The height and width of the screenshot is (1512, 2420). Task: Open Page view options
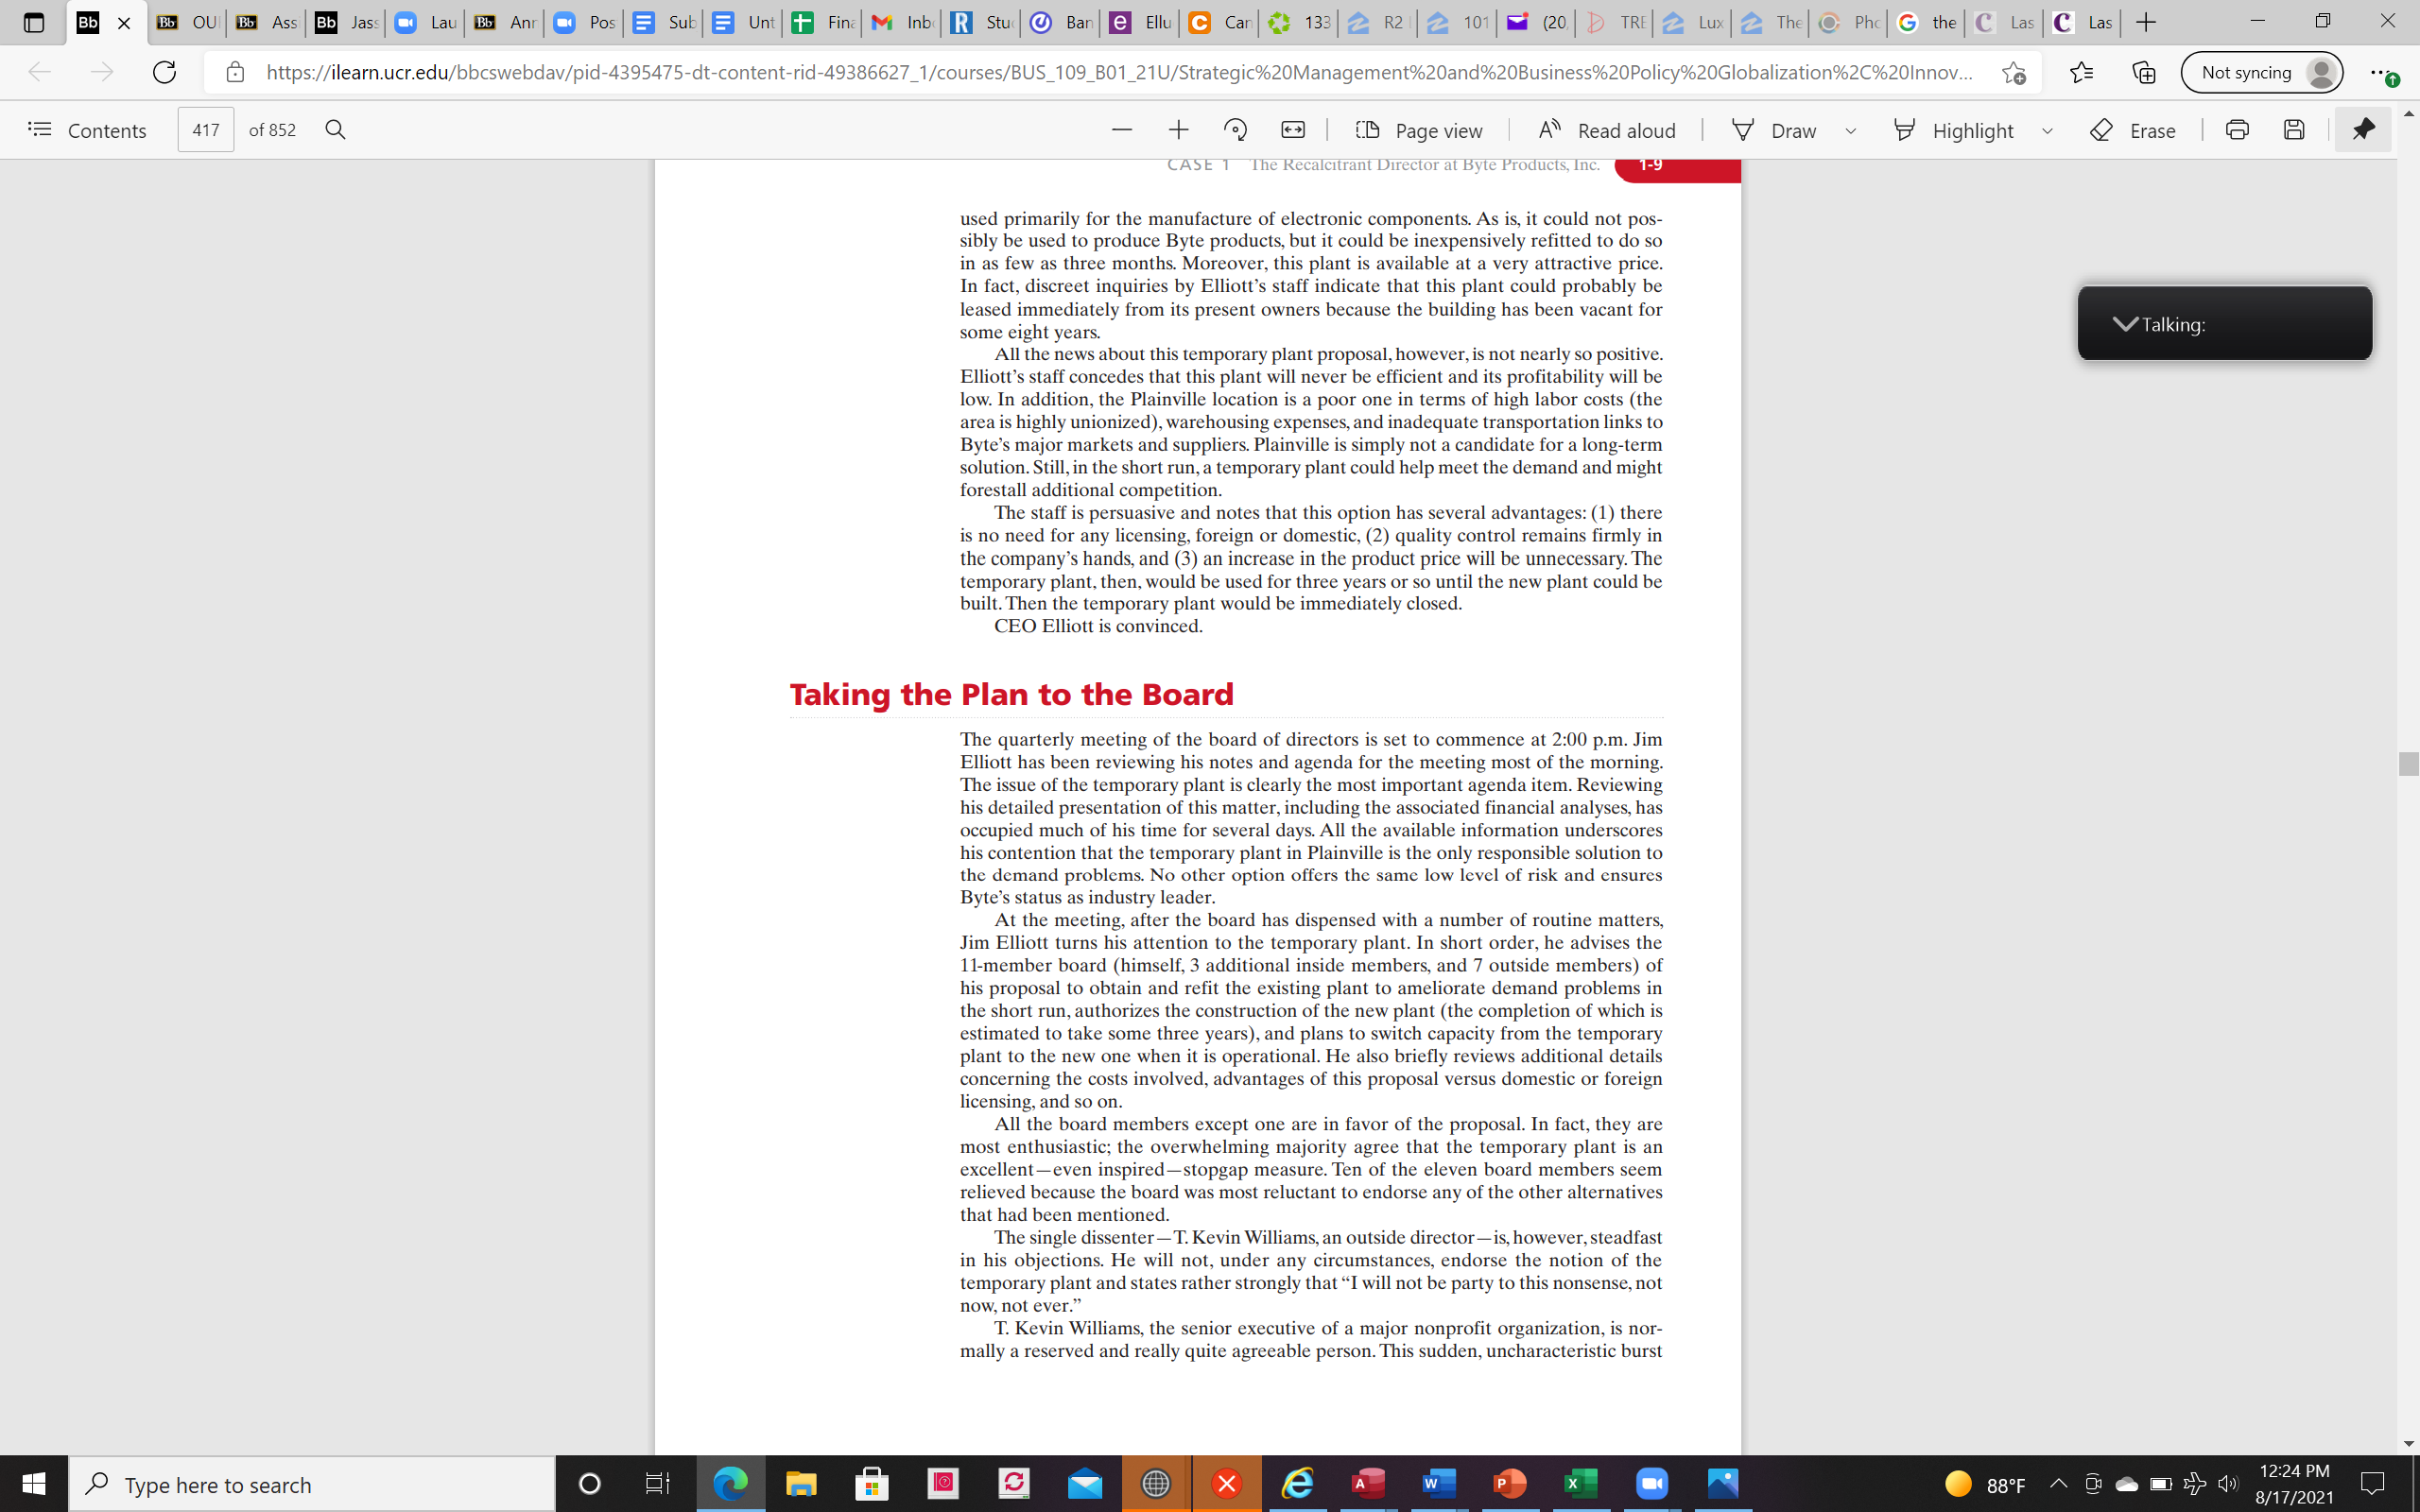[x=1419, y=130]
